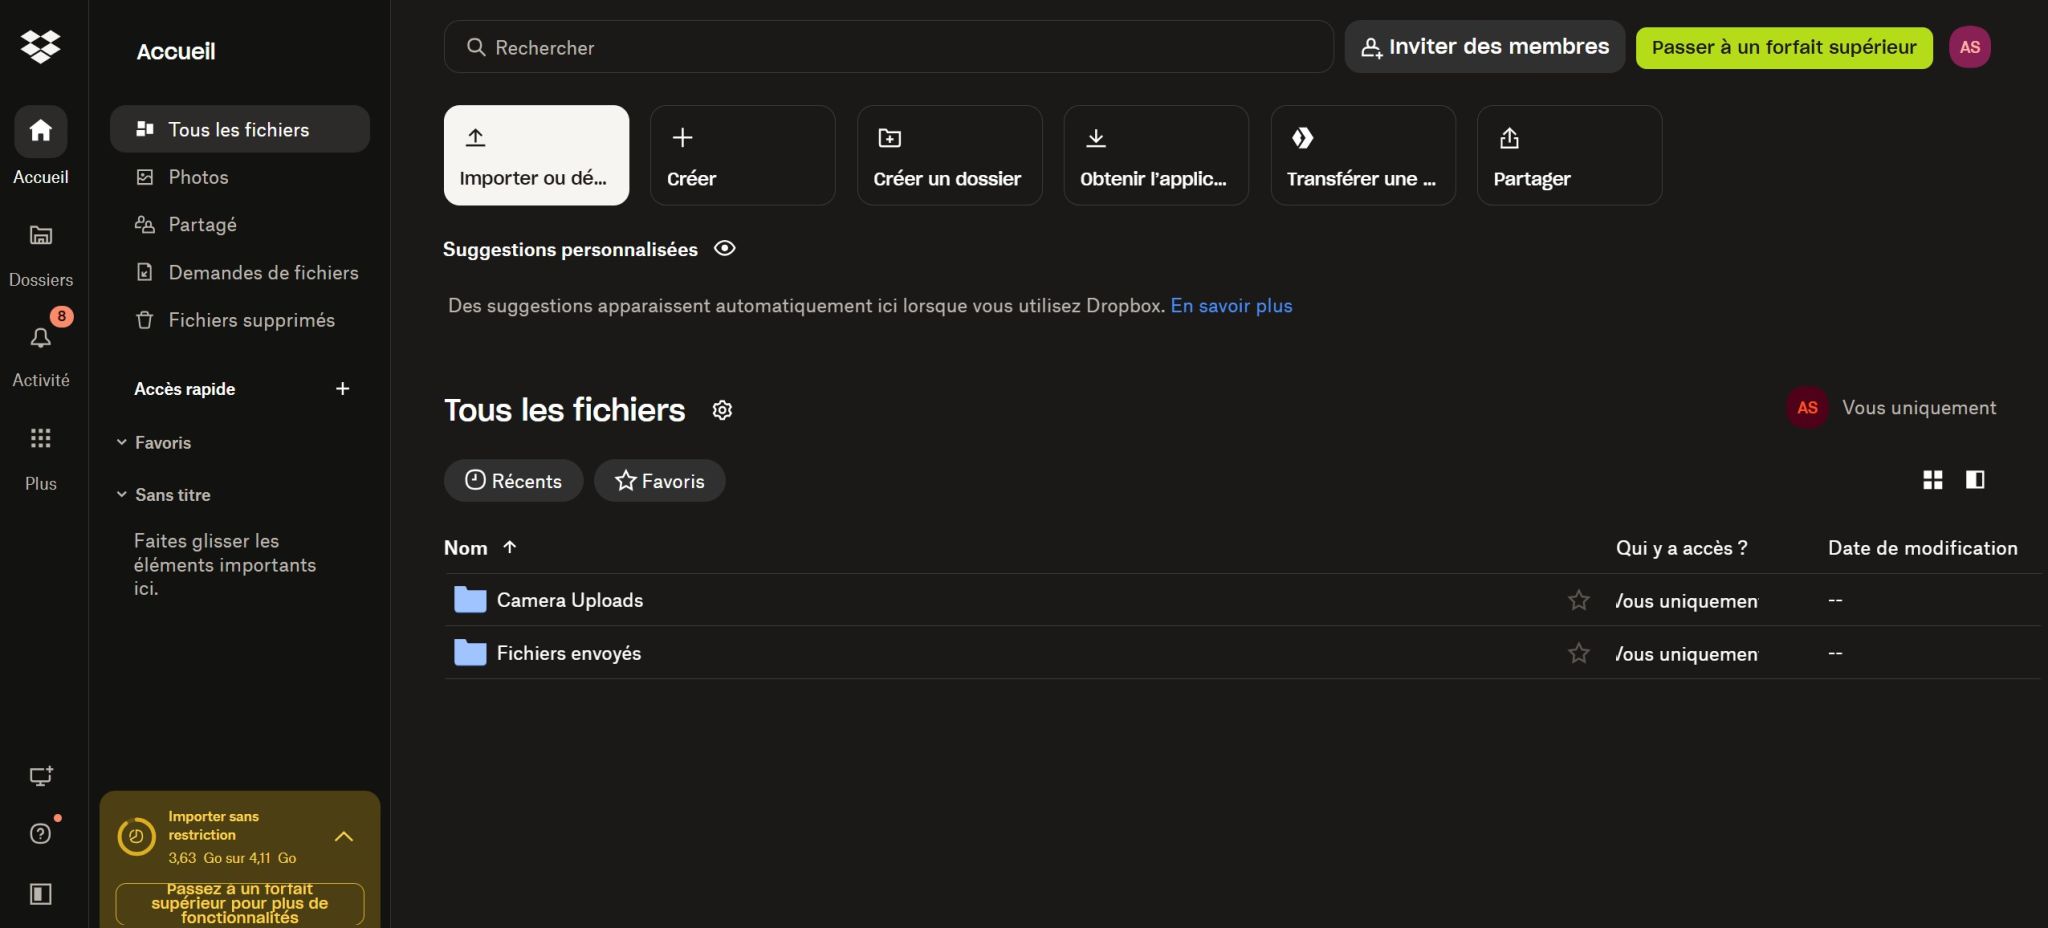Screen dimensions: 2048x928
Task: Toggle visibility of Suggestions personnalisées
Action: (724, 248)
